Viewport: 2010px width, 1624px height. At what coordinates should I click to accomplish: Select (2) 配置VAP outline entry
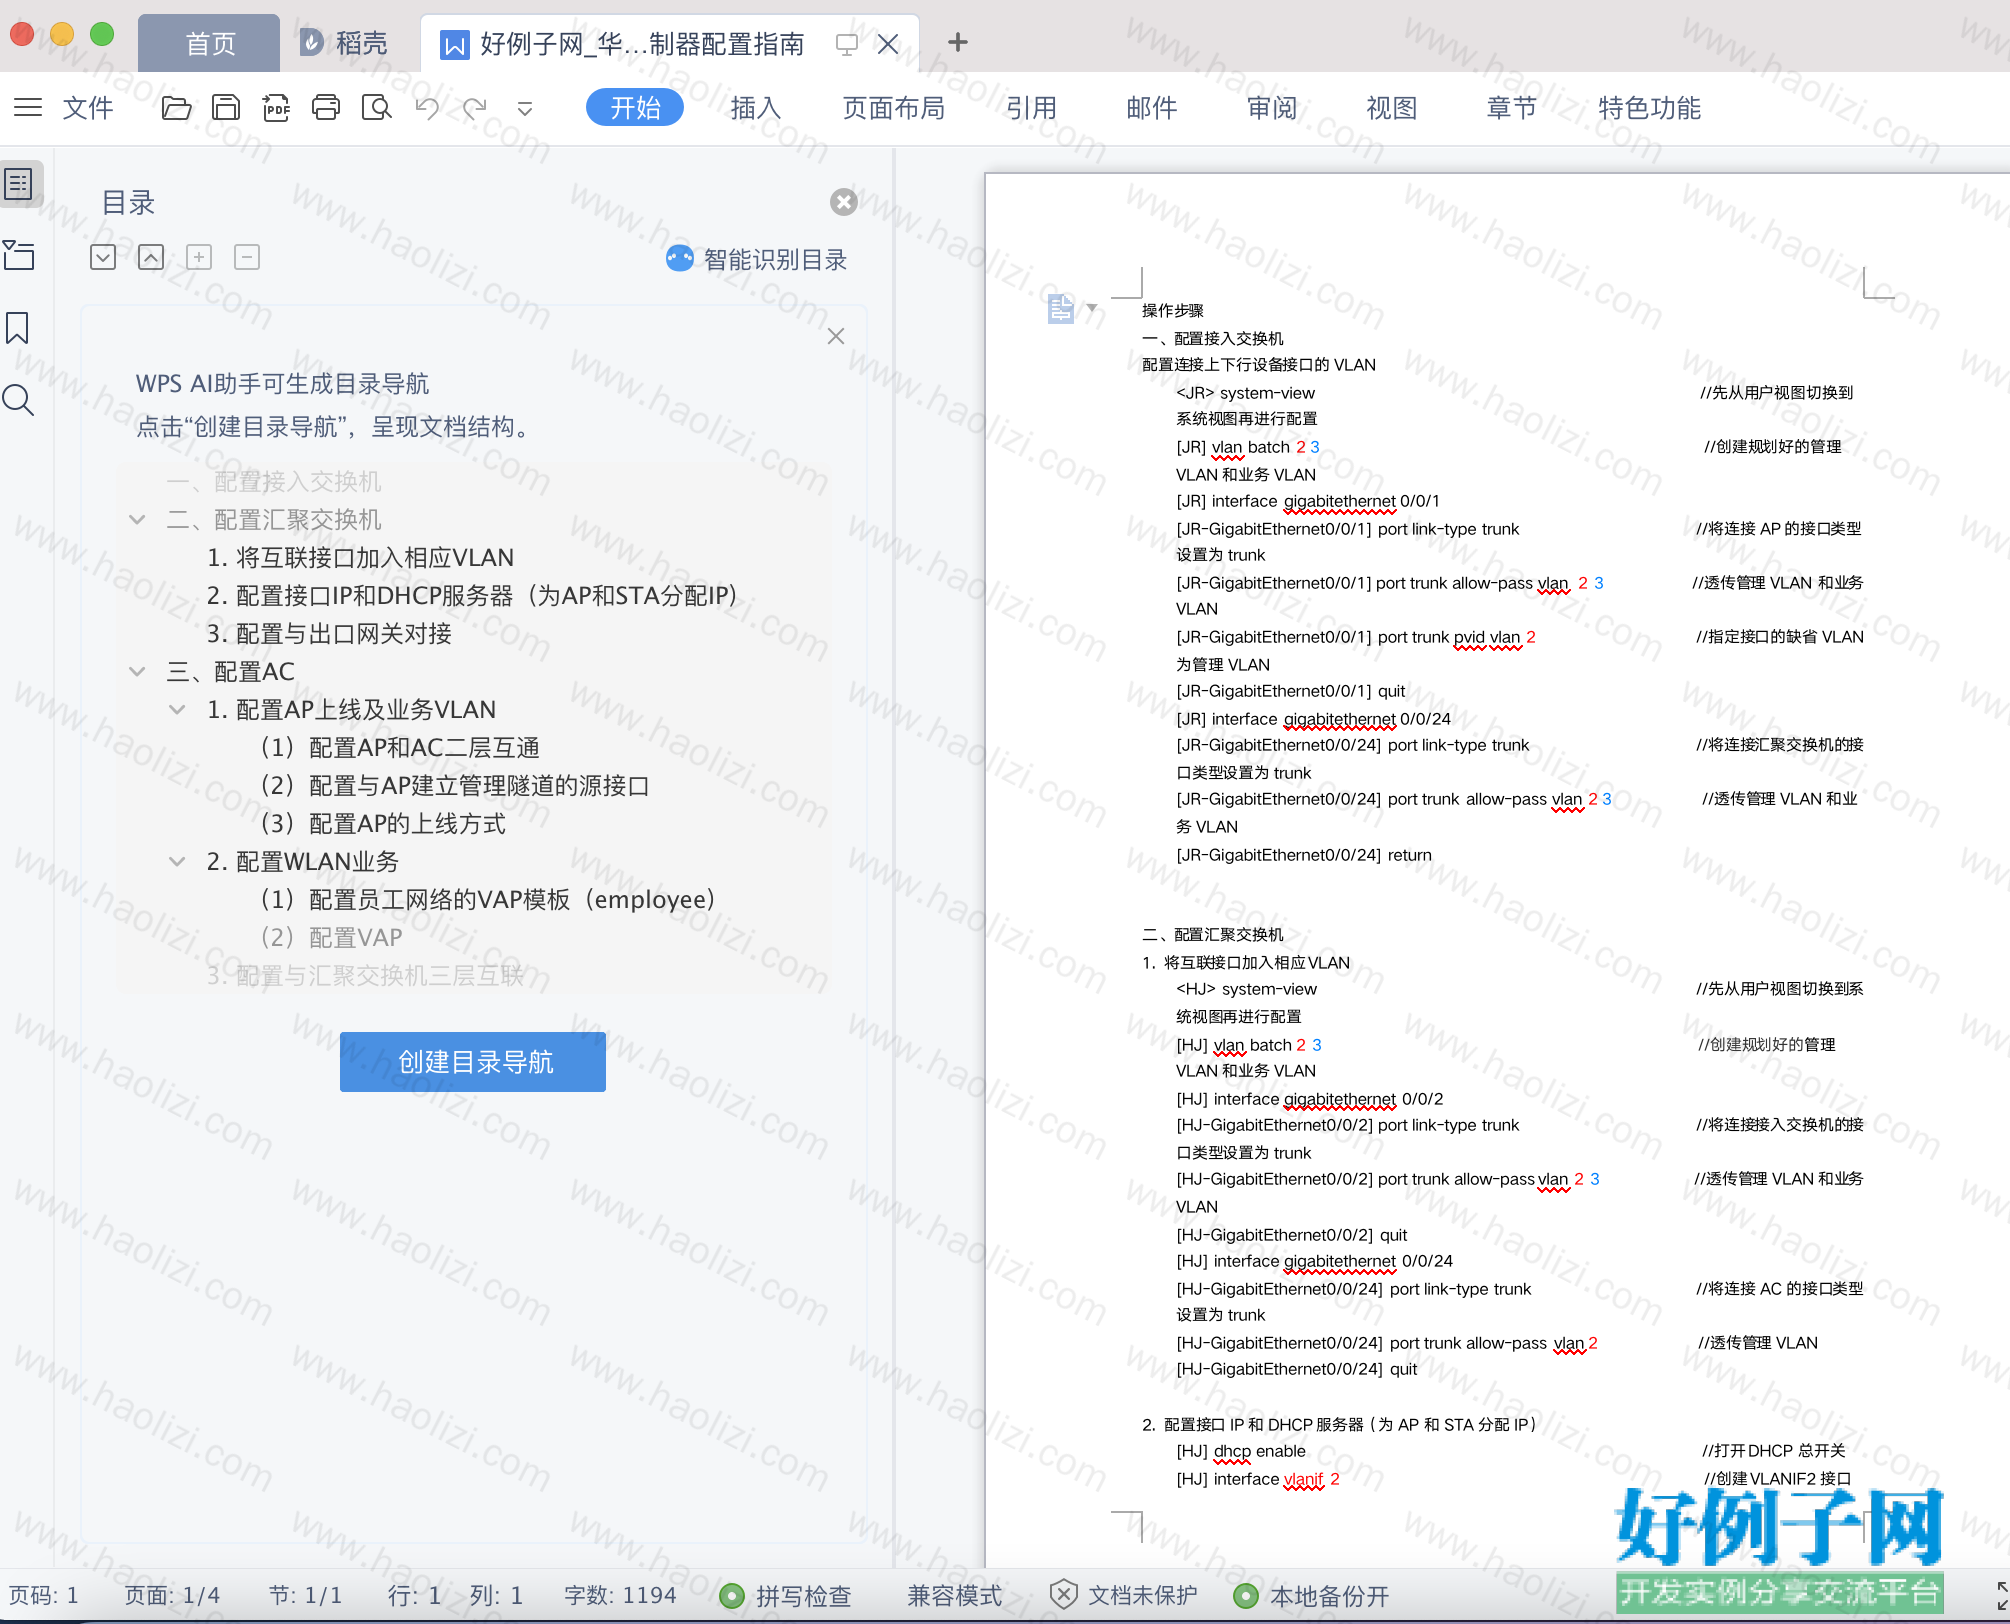click(332, 937)
